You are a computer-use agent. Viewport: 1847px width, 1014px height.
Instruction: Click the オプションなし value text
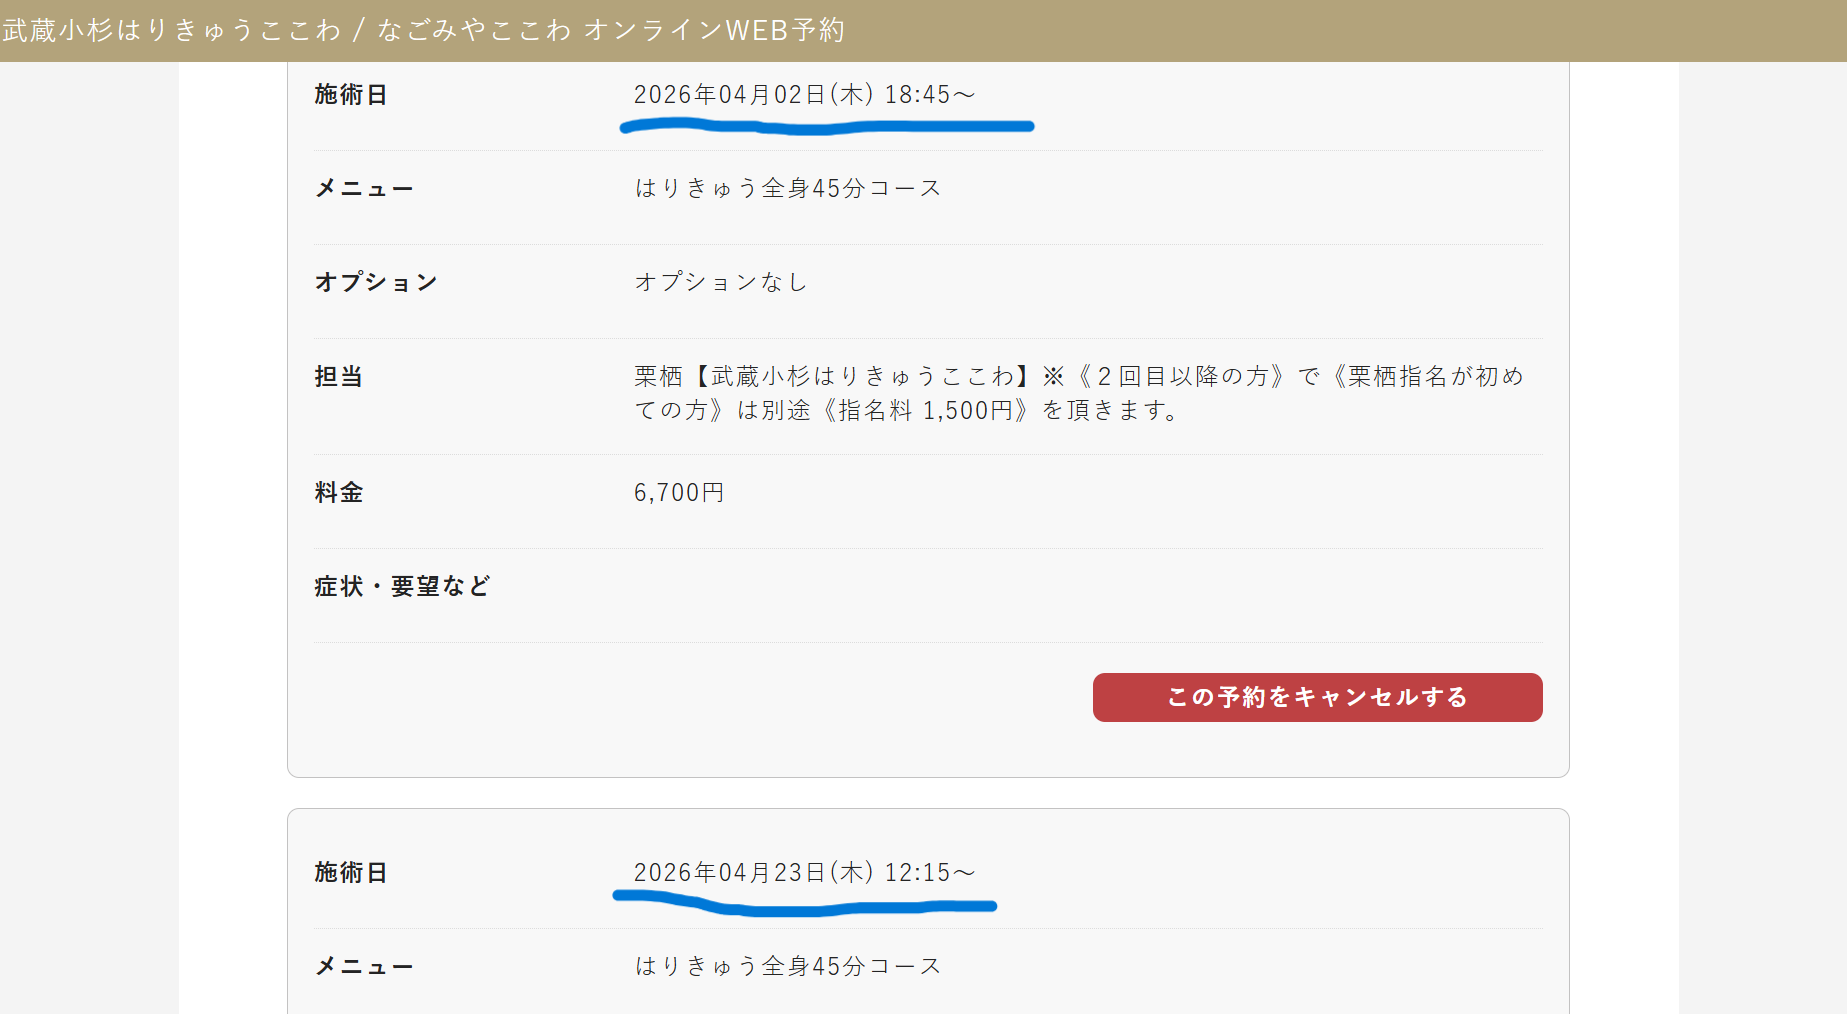pyautogui.click(x=721, y=283)
